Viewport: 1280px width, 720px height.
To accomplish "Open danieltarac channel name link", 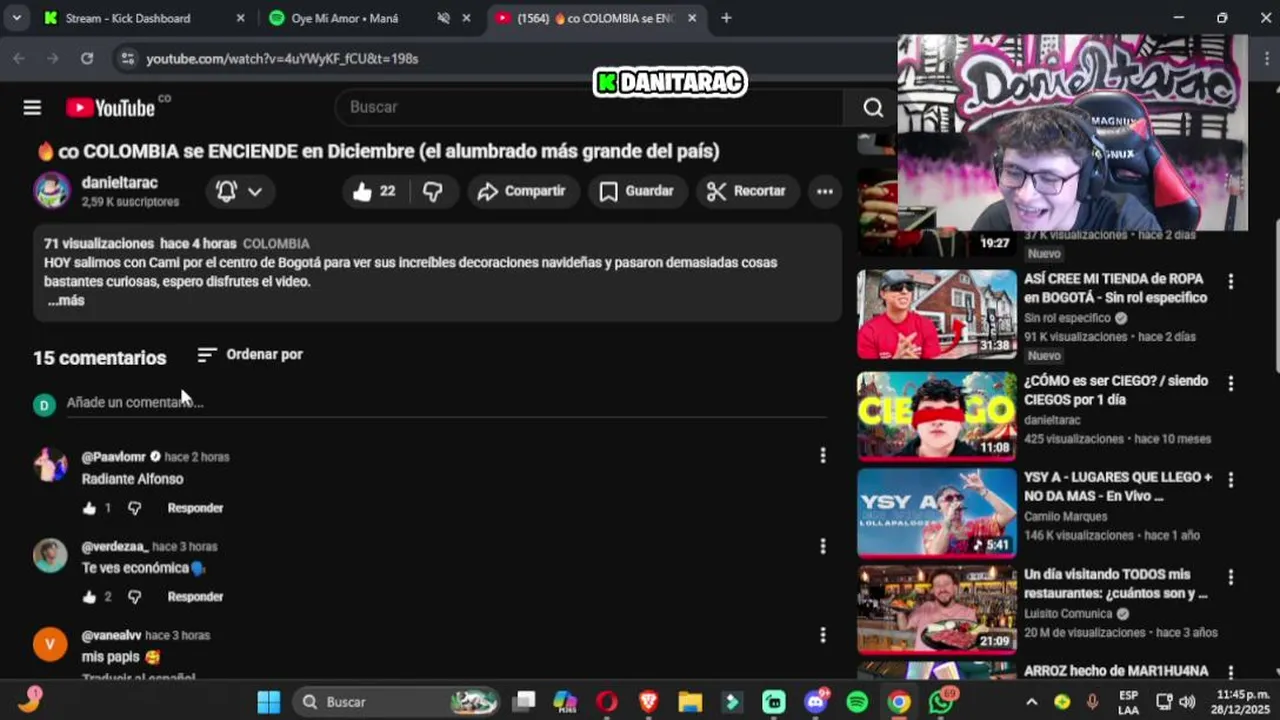I will (x=120, y=183).
